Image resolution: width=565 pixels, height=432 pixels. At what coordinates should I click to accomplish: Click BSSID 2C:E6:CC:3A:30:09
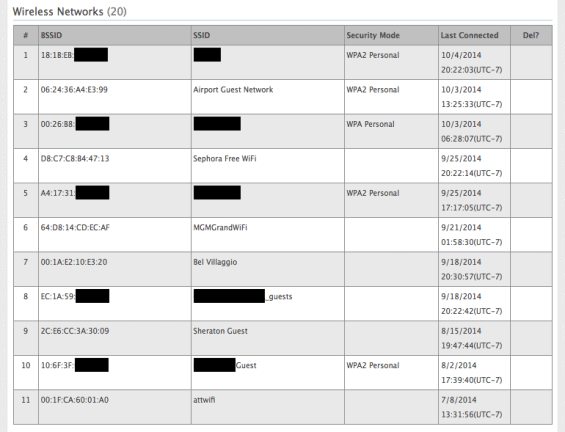(75, 331)
